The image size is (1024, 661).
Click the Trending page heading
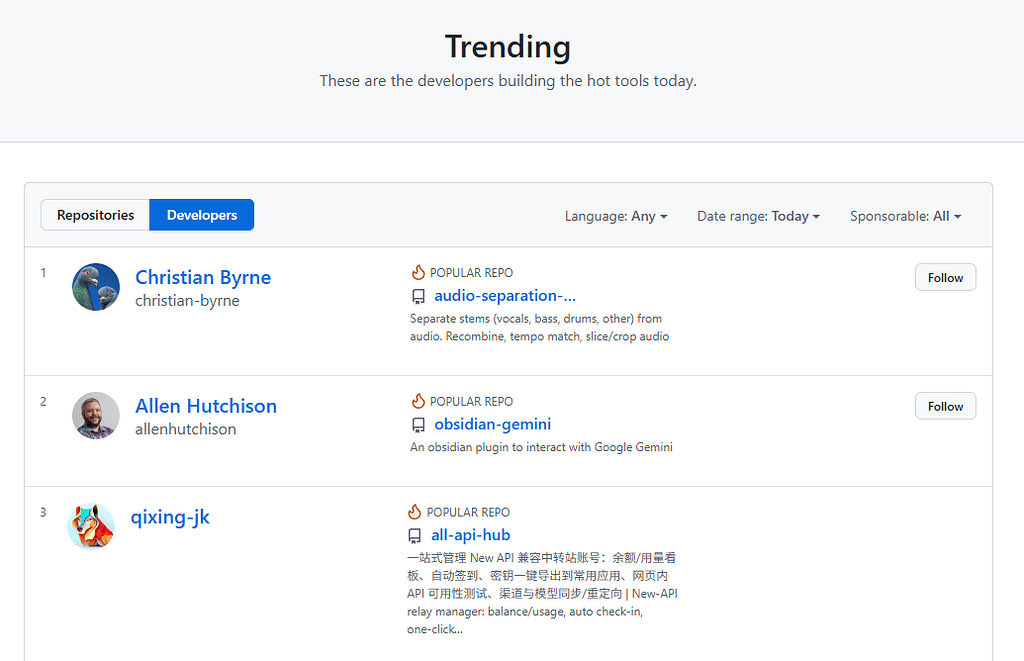tap(508, 46)
